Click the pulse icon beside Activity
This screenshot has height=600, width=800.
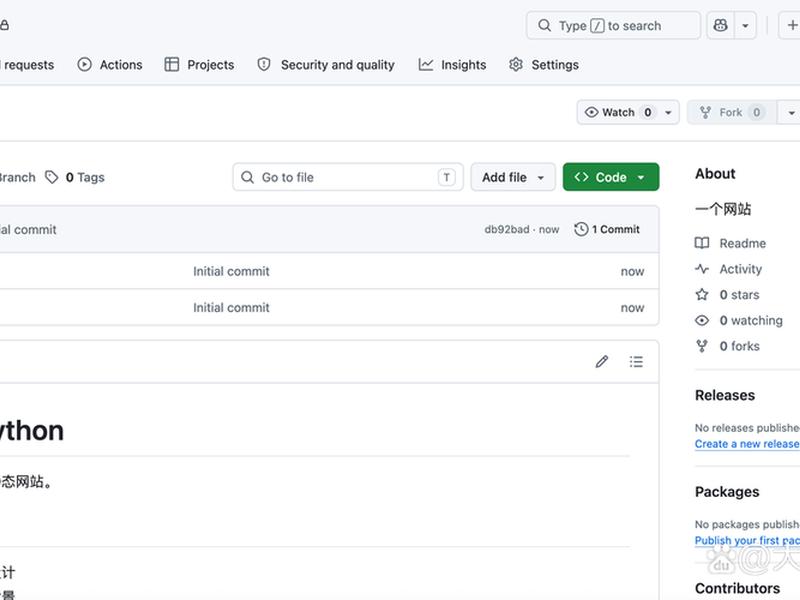click(702, 269)
